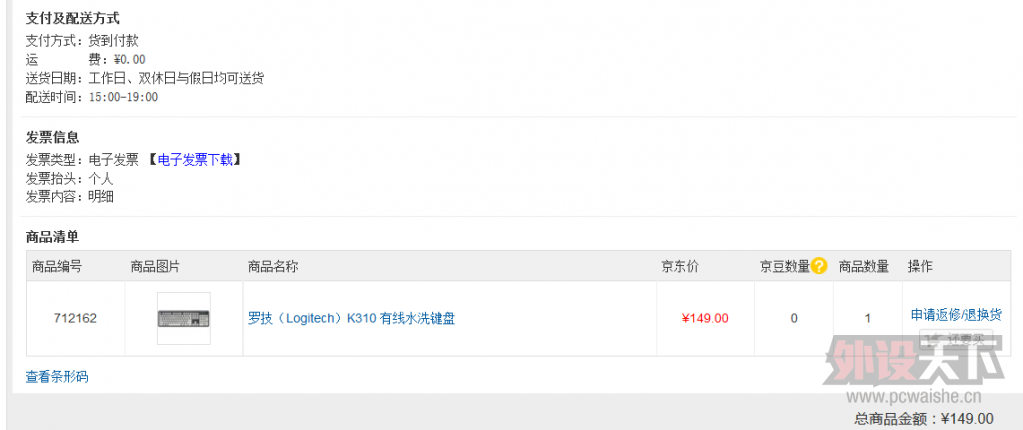
Task: Click 申请返修/退换货 to request a return
Action: [x=956, y=315]
